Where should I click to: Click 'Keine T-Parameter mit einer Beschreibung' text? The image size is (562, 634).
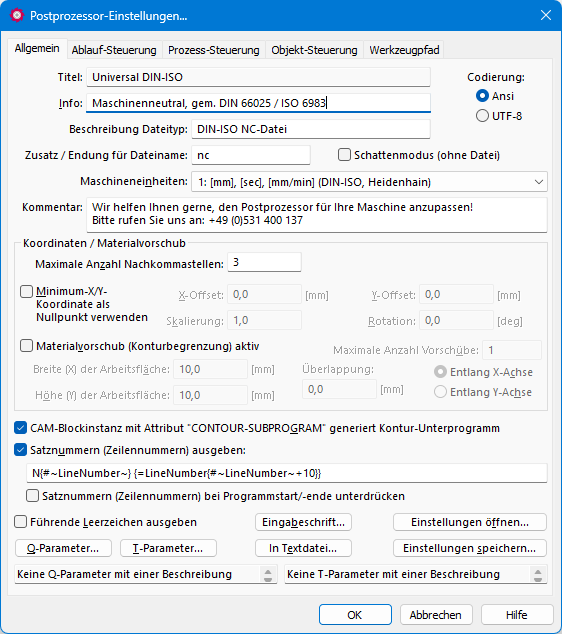tap(393, 574)
